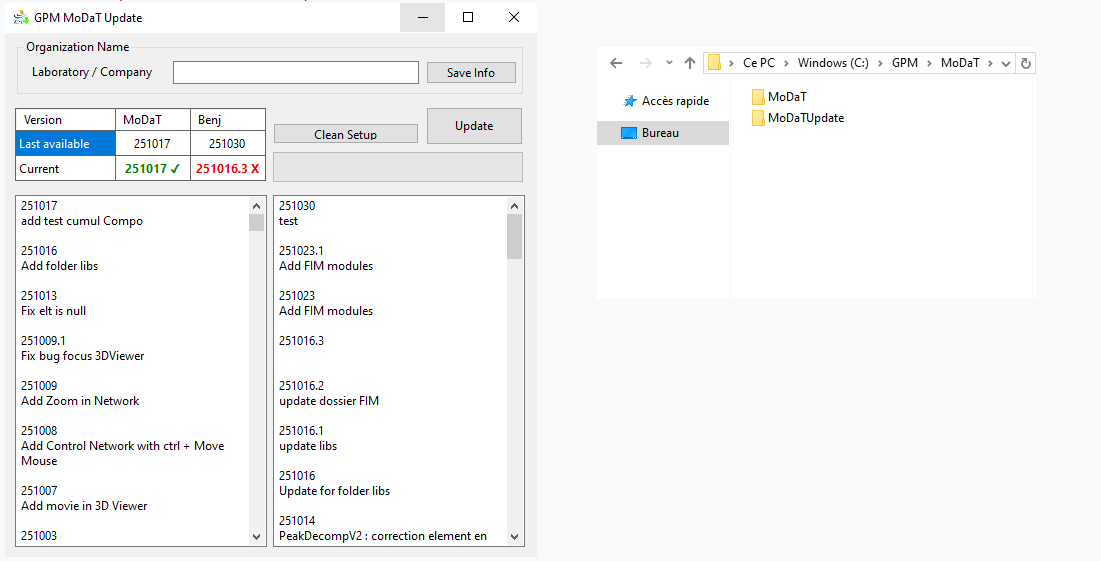This screenshot has height=561, width=1101.
Task: Click the Benj changelog scroll down arrow
Action: pyautogui.click(x=514, y=536)
